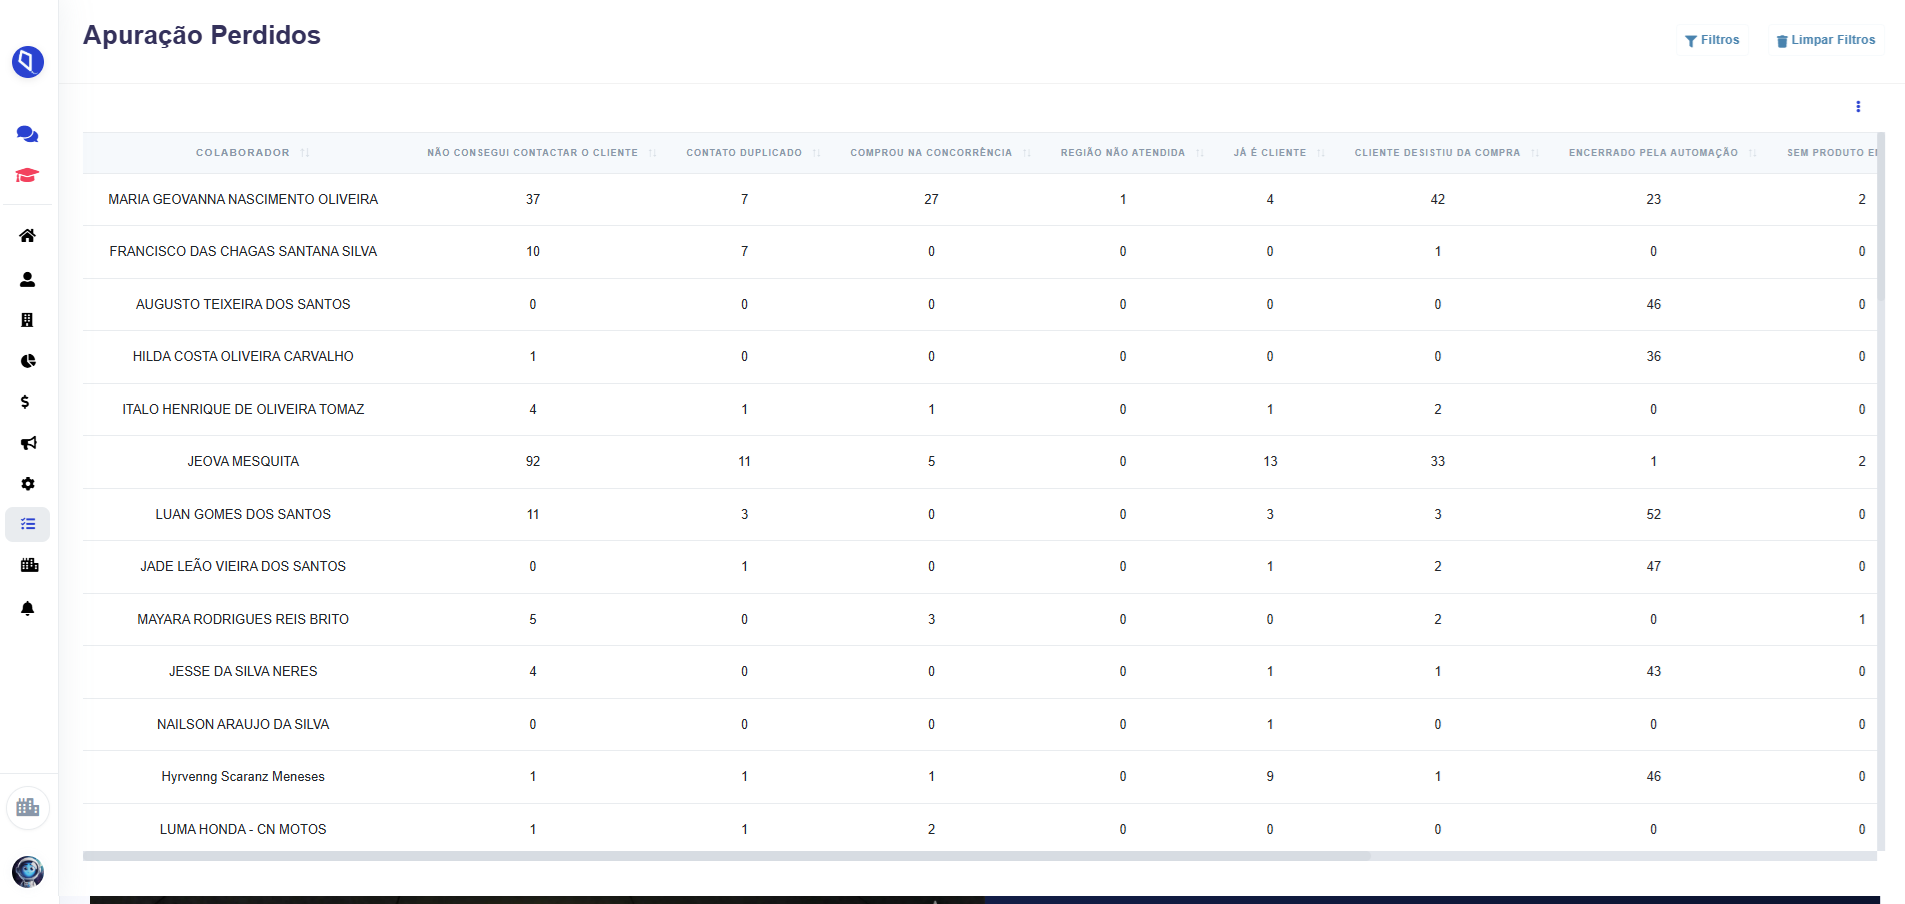Sort by Colaborador column
This screenshot has height=904, width=1905.
click(x=253, y=153)
